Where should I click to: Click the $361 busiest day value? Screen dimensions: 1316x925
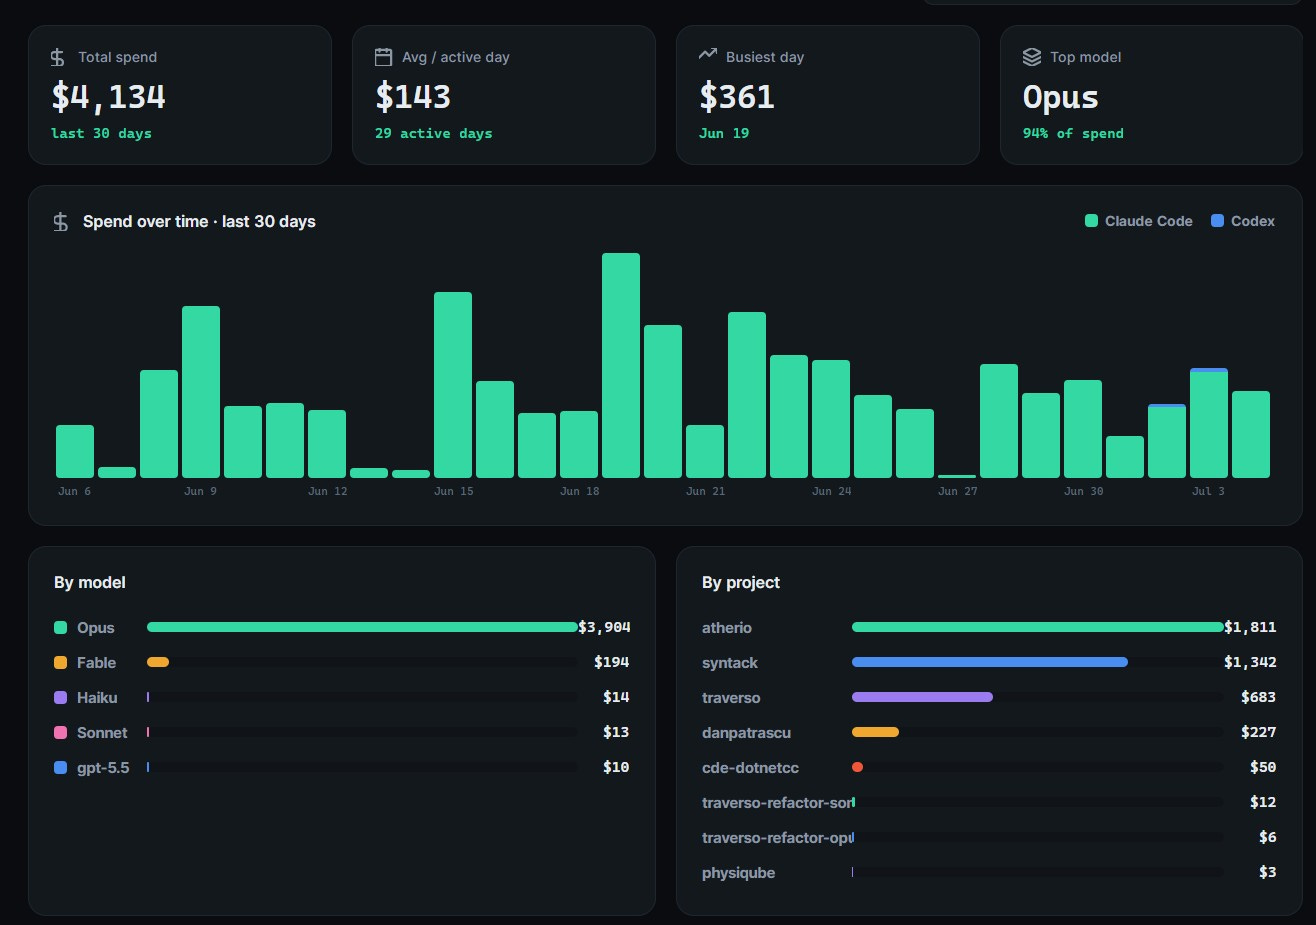point(737,97)
